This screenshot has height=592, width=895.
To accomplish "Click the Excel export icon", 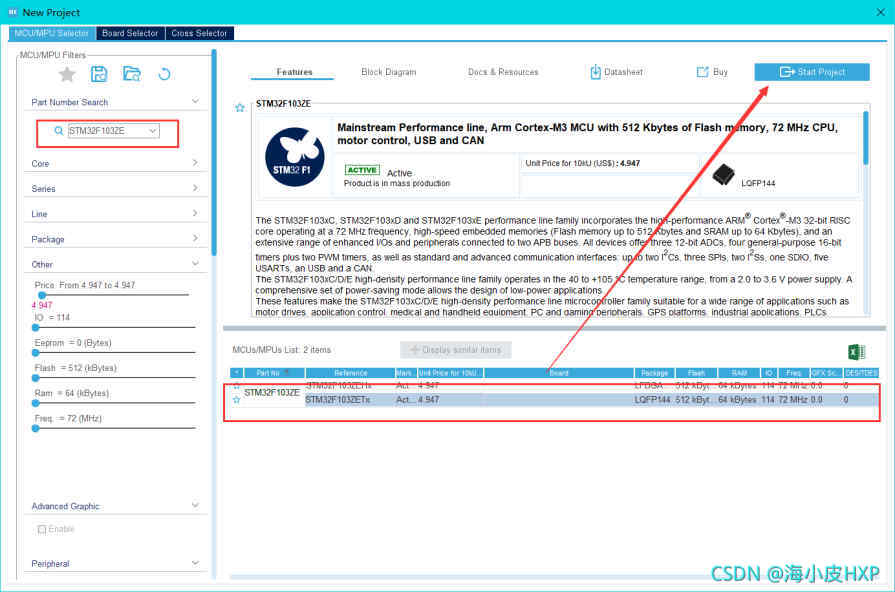I will tap(857, 352).
